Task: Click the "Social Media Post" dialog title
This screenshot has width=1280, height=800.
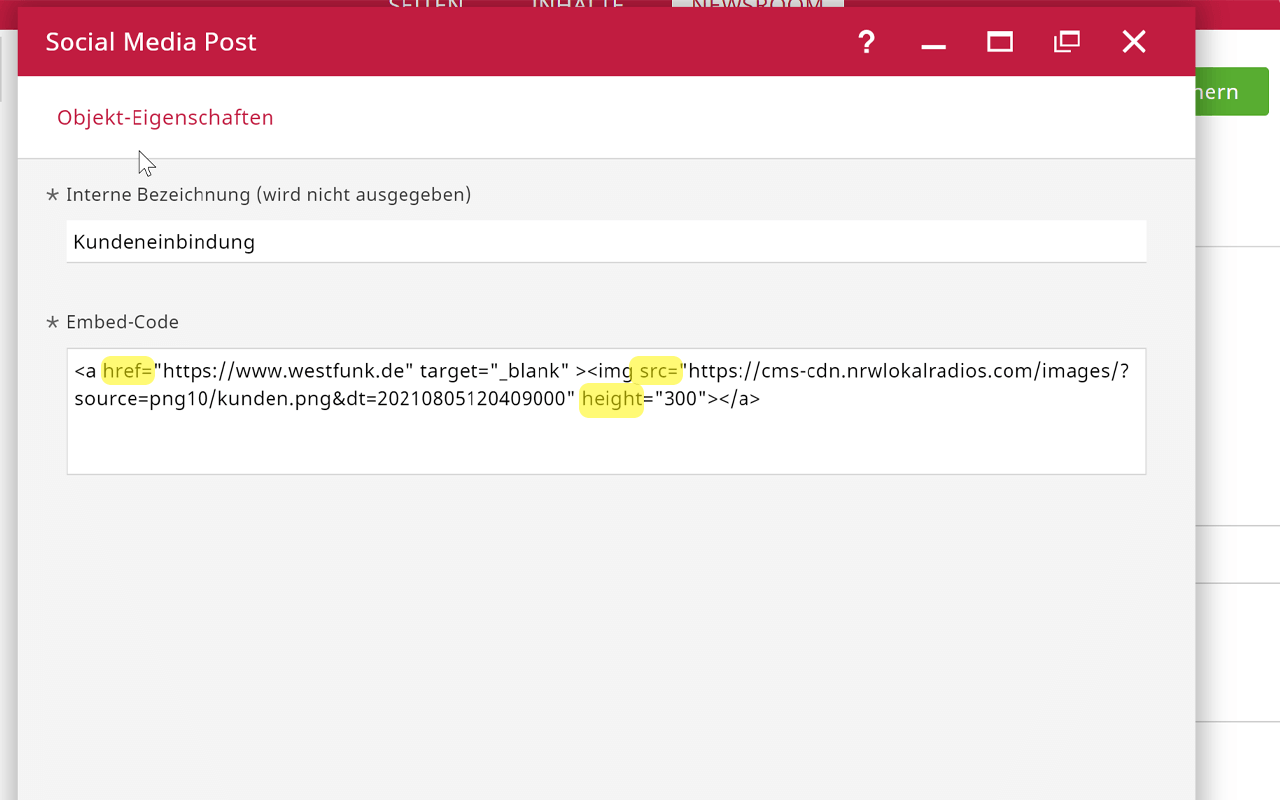Action: (x=151, y=42)
